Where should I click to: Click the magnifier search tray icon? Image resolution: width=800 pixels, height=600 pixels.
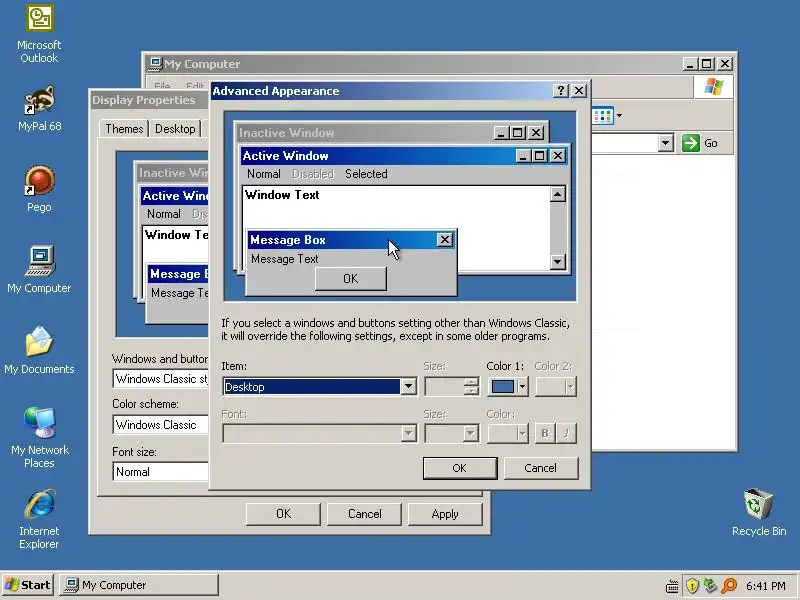click(729, 585)
